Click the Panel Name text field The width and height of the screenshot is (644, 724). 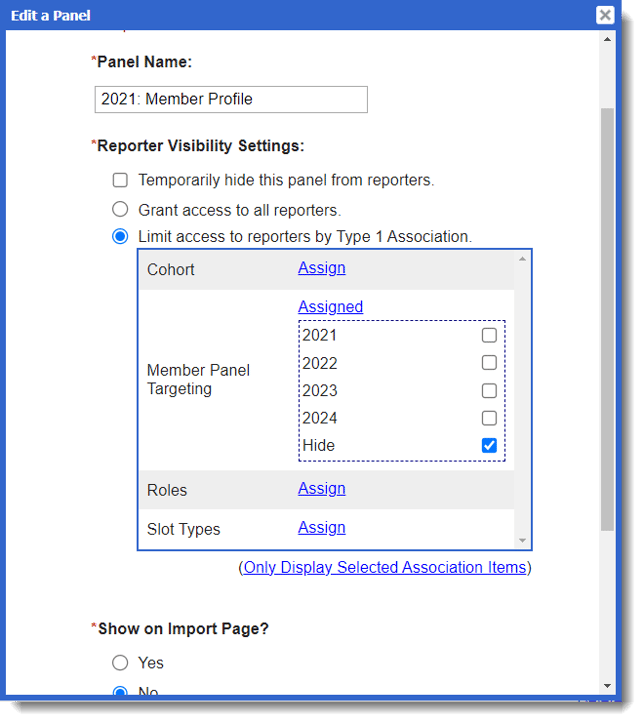[230, 99]
